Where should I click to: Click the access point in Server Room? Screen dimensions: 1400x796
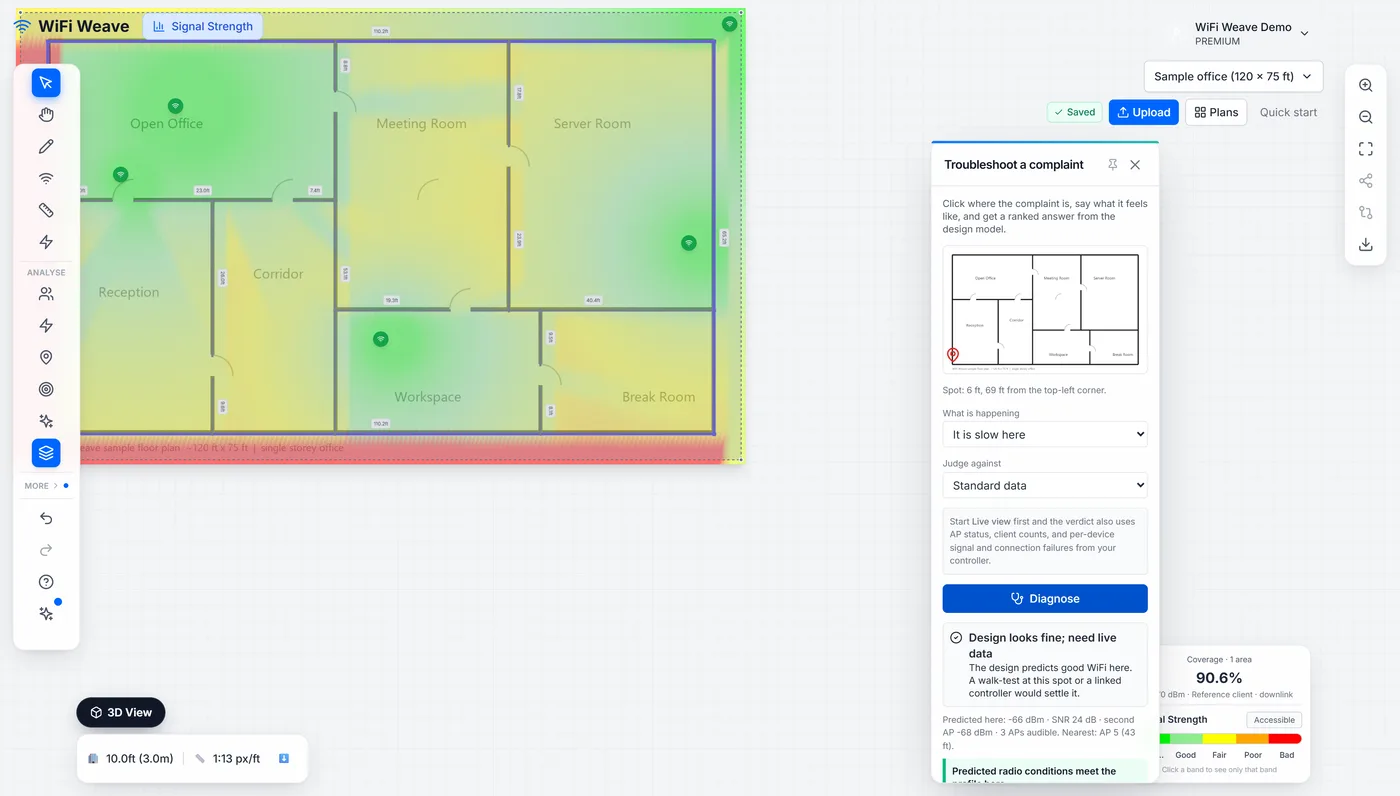pyautogui.click(x=688, y=243)
